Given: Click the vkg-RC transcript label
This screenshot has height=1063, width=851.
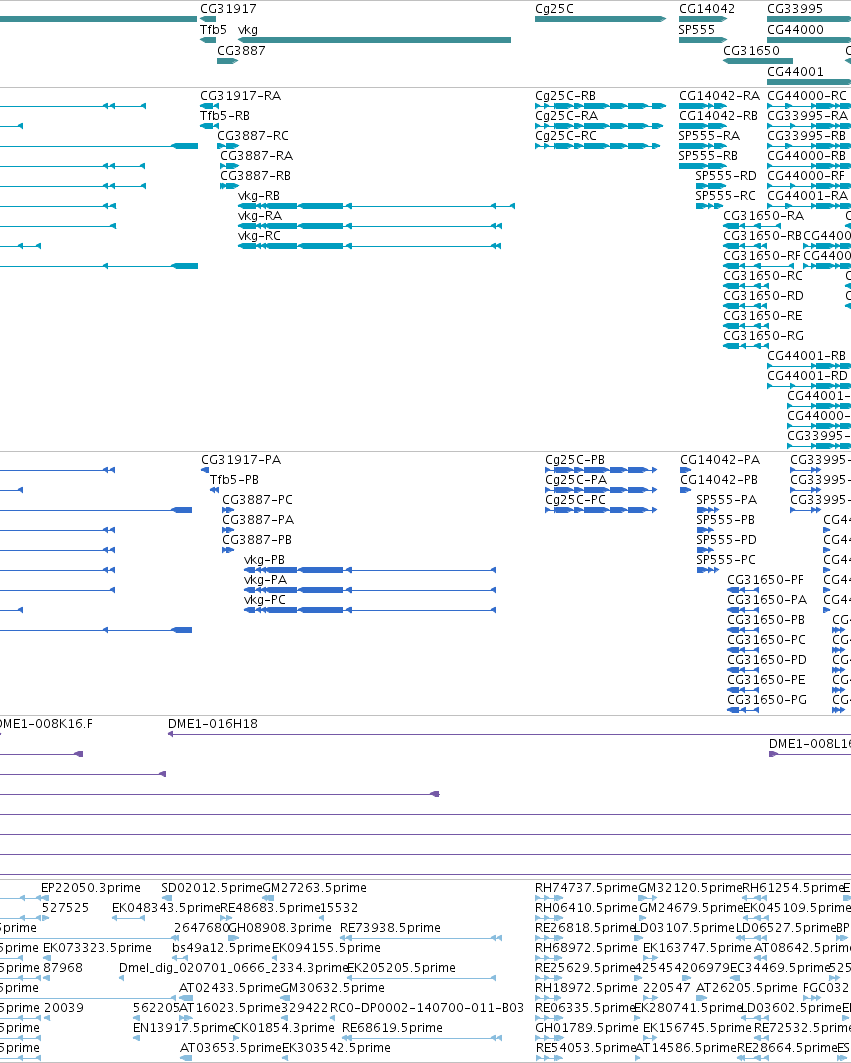Looking at the screenshot, I should [x=259, y=236].
